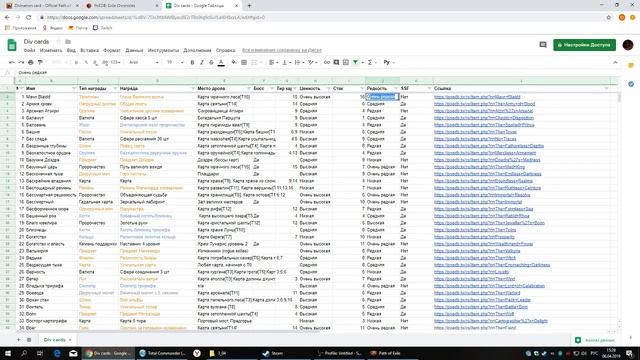
Task: Open the fill color picker
Action: (x=234, y=62)
